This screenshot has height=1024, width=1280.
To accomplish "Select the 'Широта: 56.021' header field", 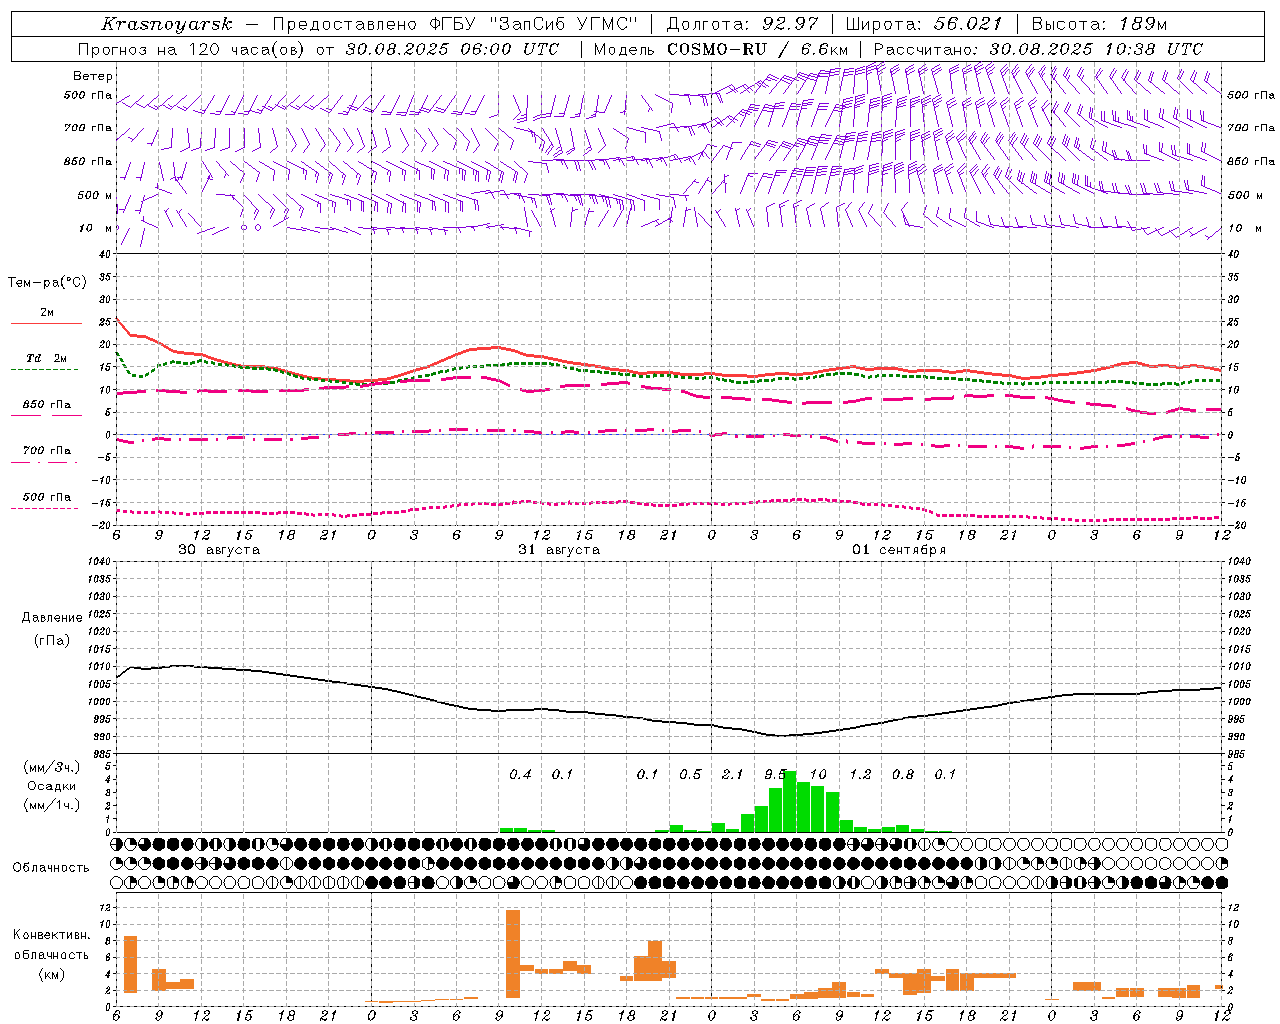I will click(x=923, y=24).
